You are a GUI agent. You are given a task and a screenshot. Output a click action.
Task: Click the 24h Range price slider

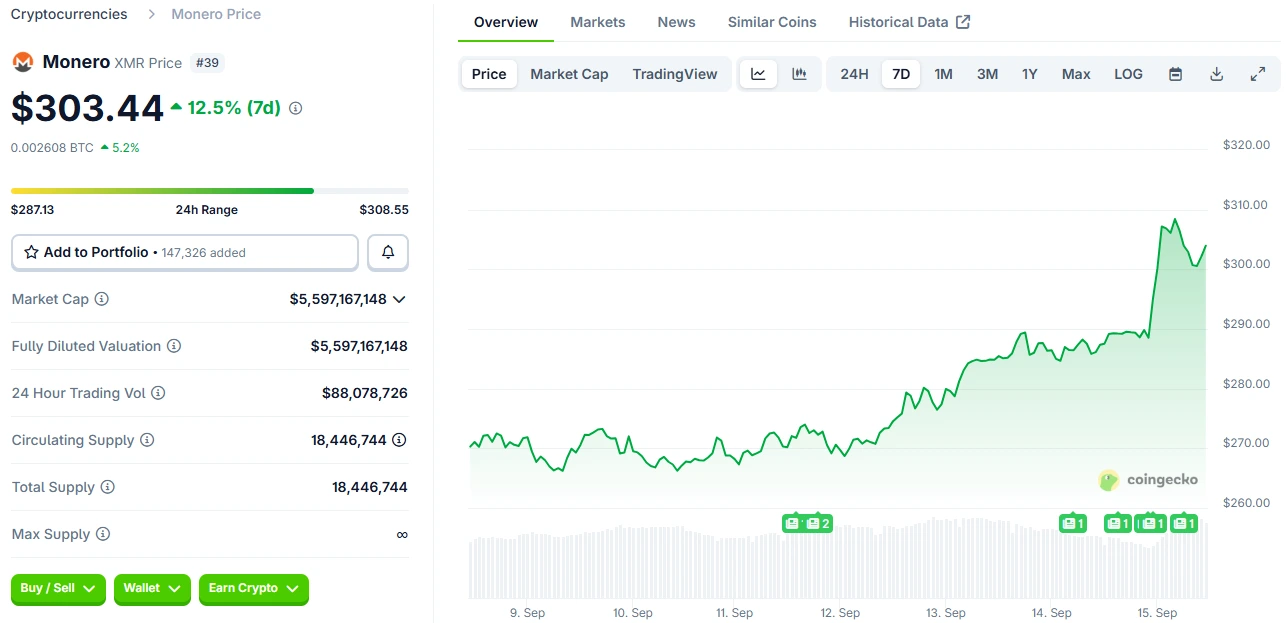[209, 189]
